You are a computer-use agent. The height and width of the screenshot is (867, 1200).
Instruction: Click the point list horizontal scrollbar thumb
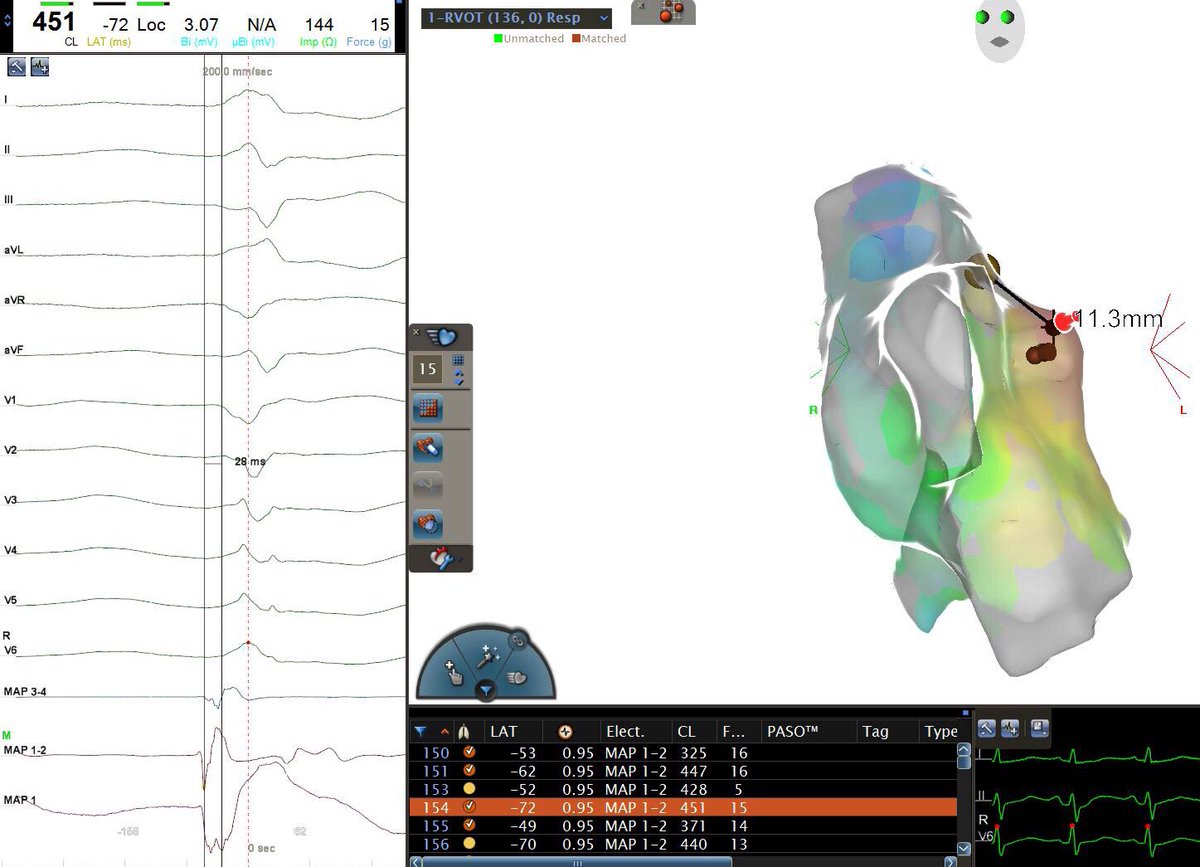(x=576, y=862)
